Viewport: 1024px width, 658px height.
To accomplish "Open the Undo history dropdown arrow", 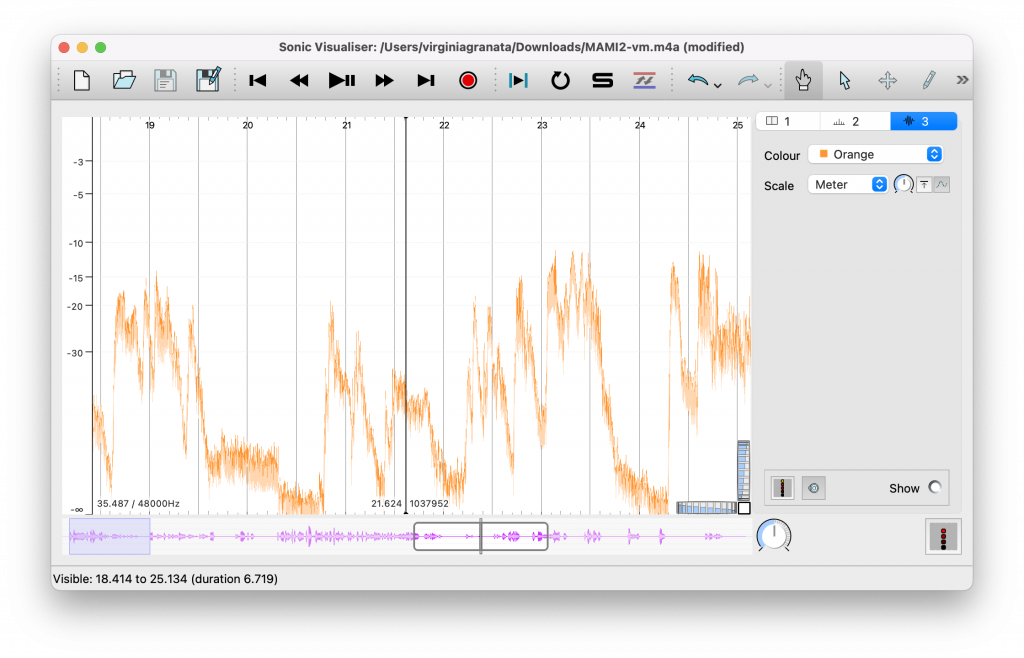I will (718, 85).
